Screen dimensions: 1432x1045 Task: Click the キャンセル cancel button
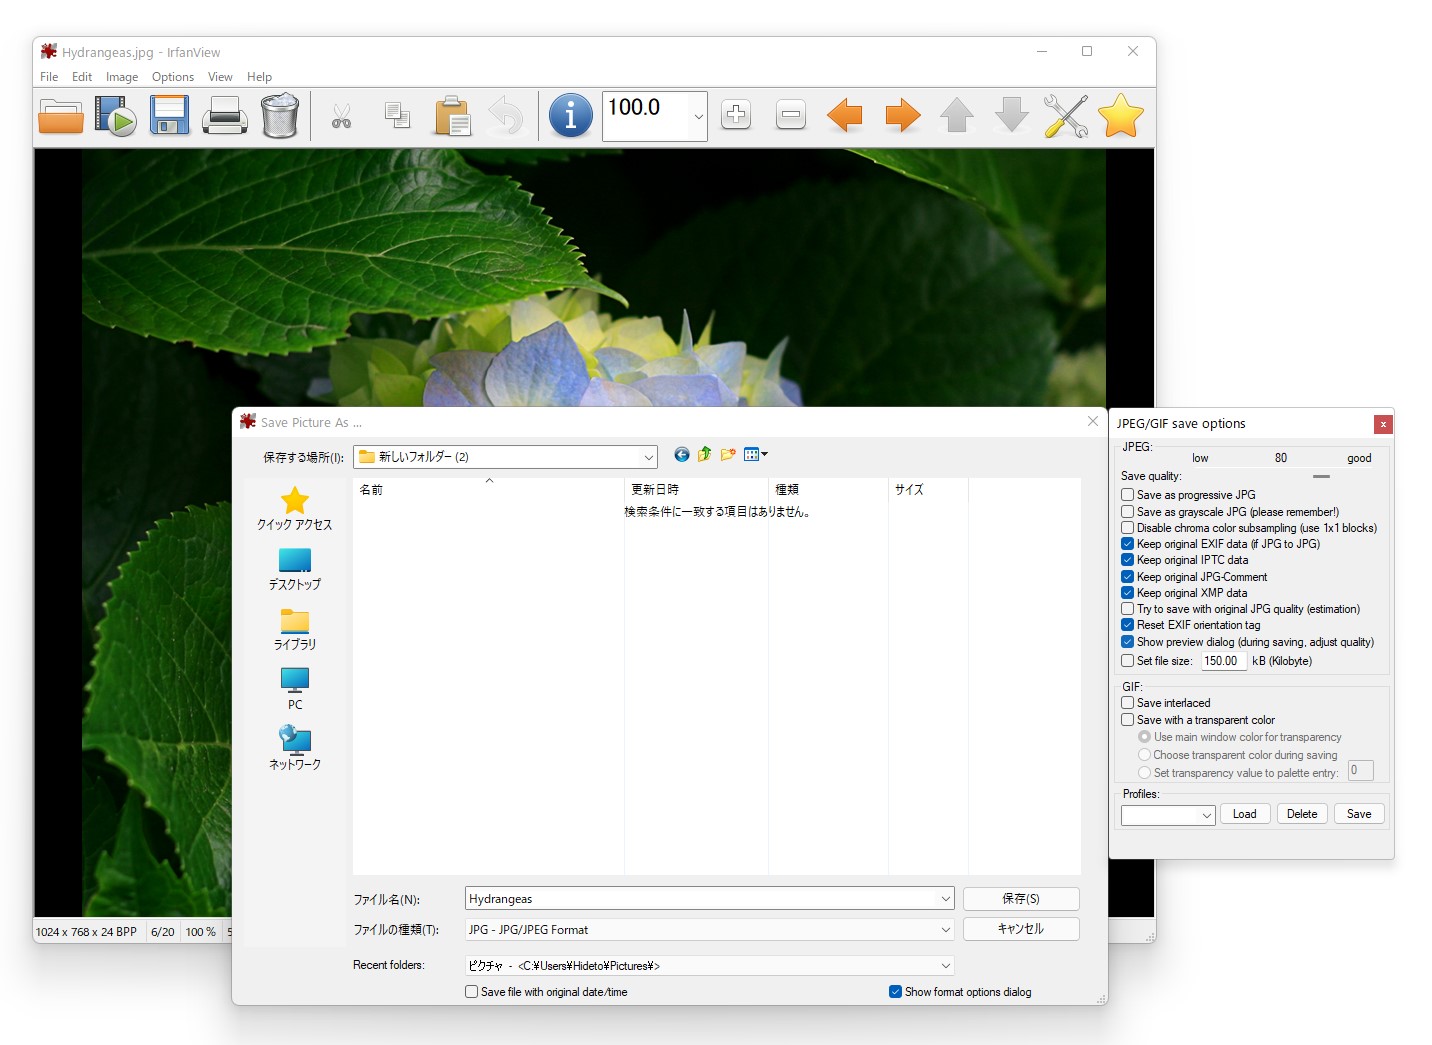tap(1021, 929)
